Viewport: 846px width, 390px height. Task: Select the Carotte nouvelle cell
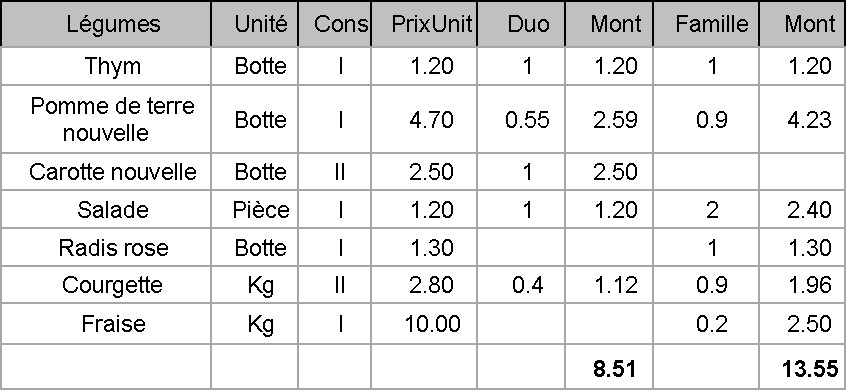pos(106,172)
